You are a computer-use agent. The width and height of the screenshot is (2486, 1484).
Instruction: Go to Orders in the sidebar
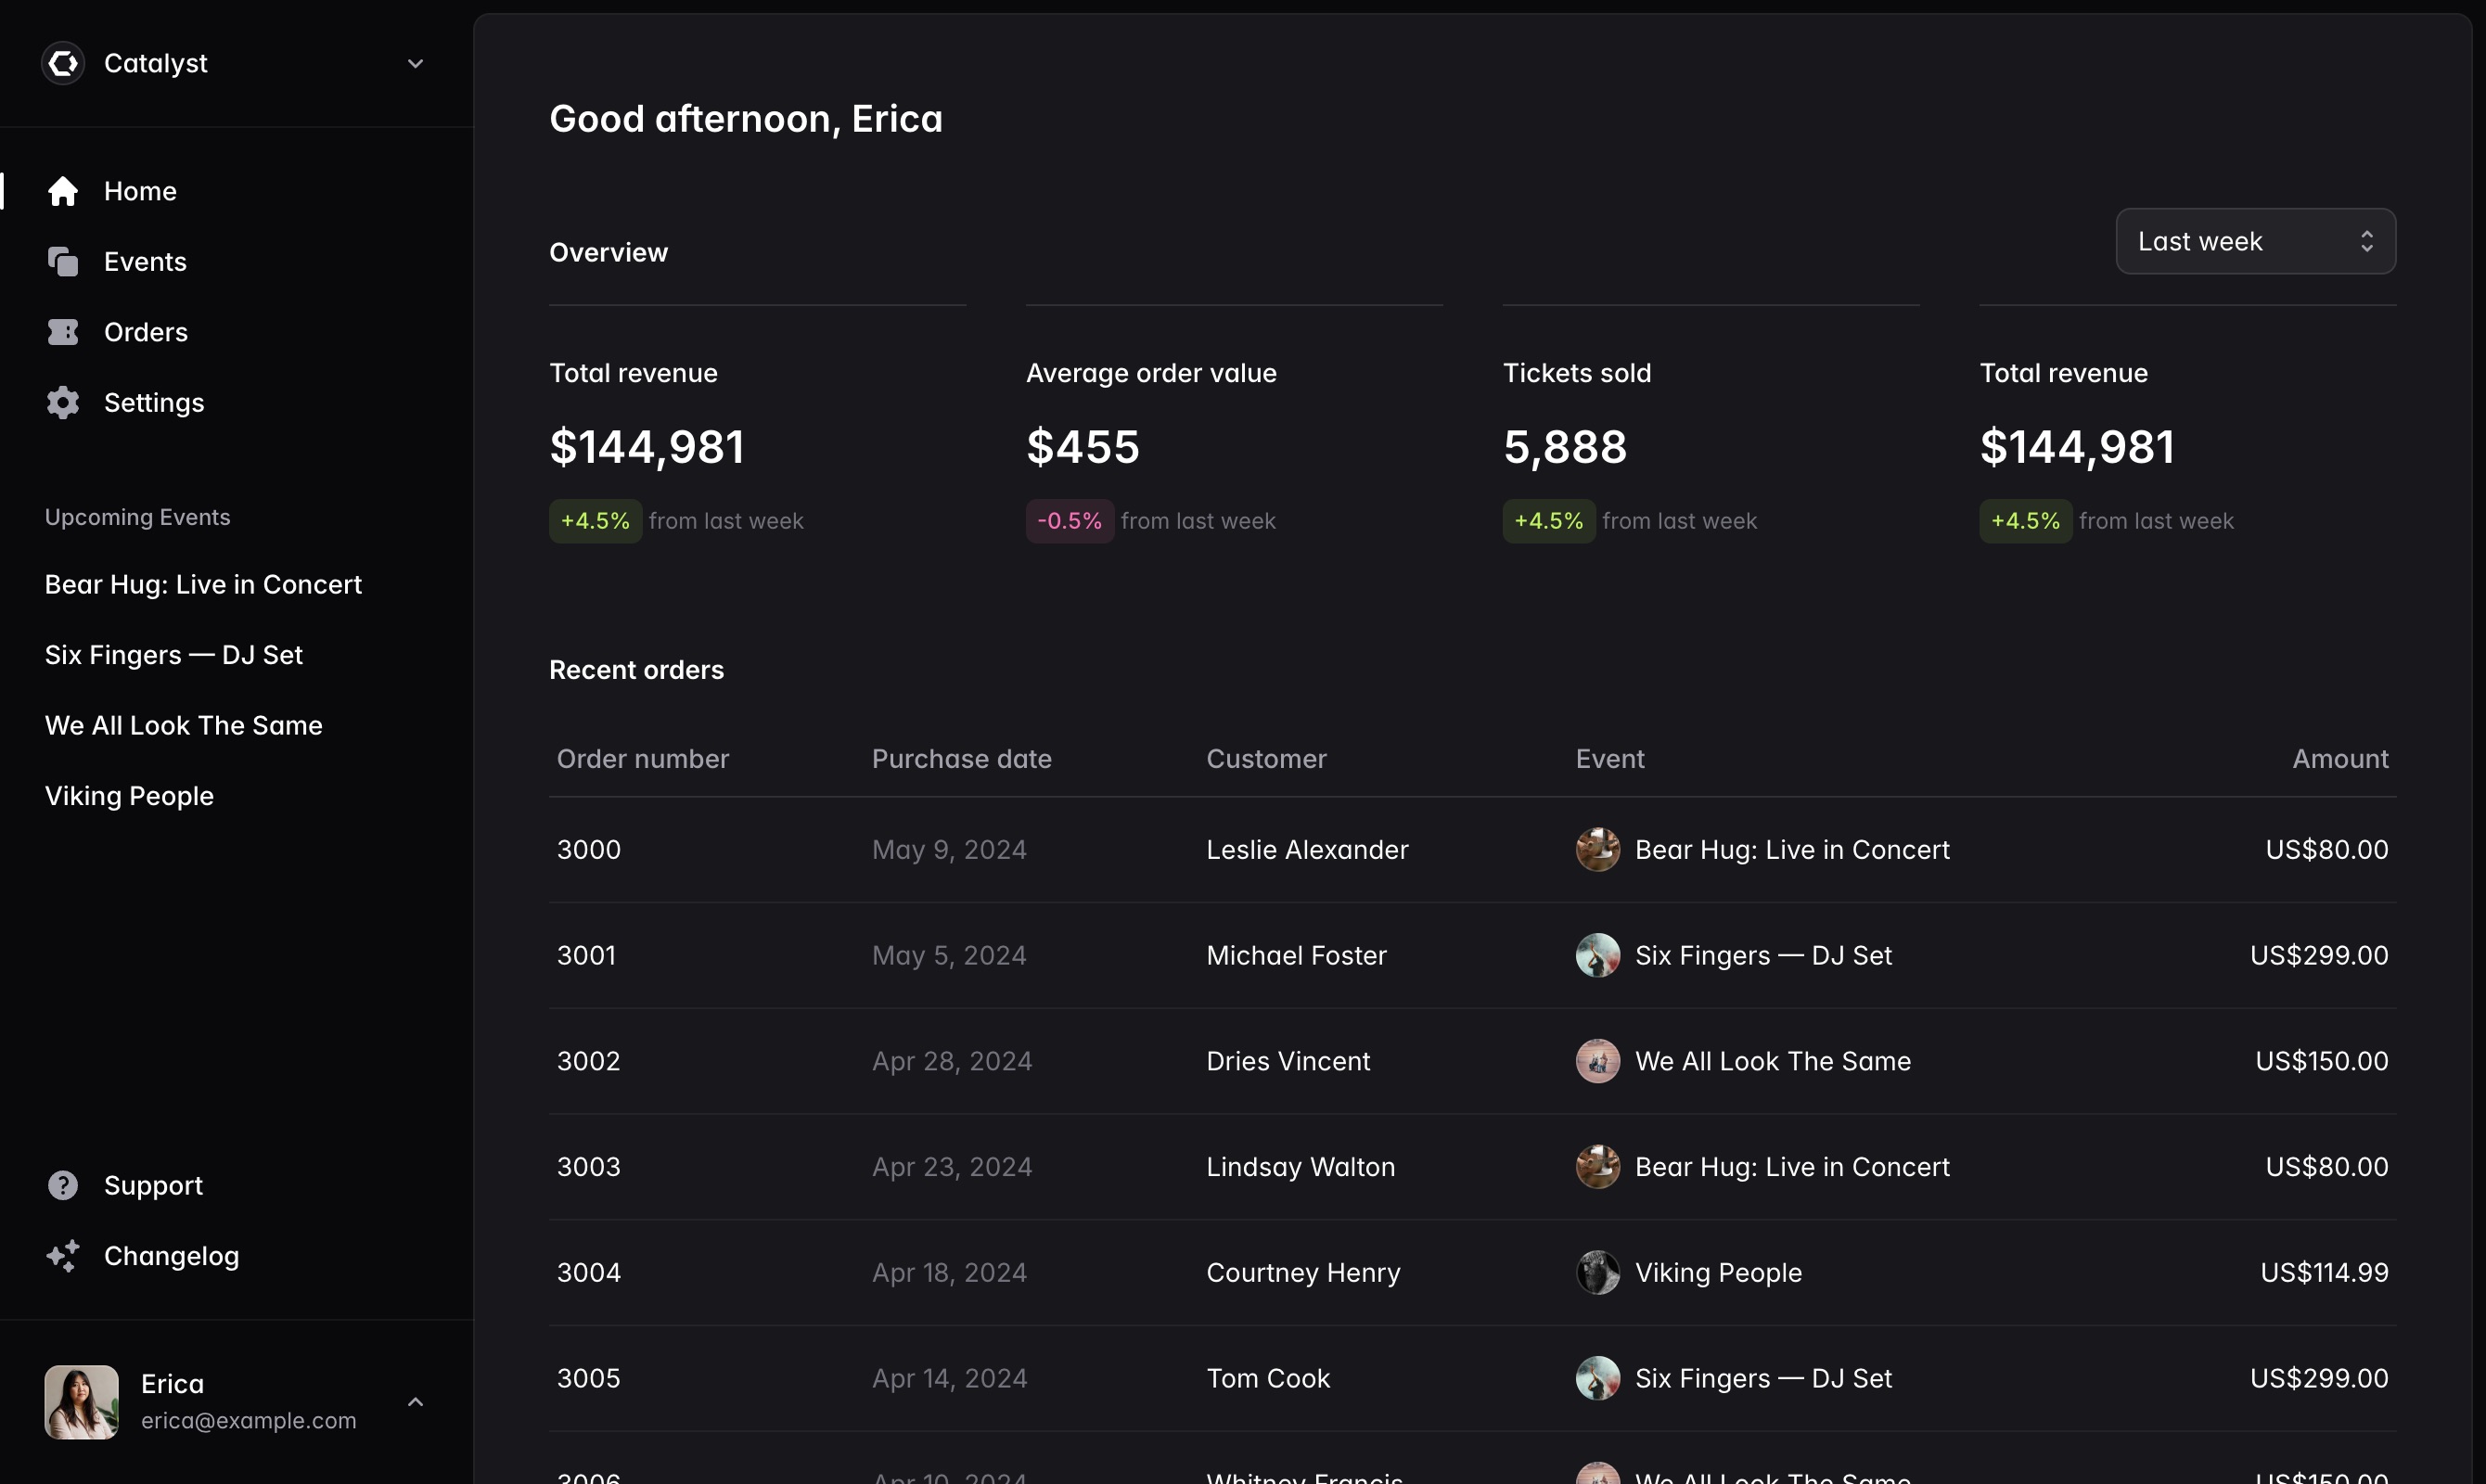click(146, 332)
